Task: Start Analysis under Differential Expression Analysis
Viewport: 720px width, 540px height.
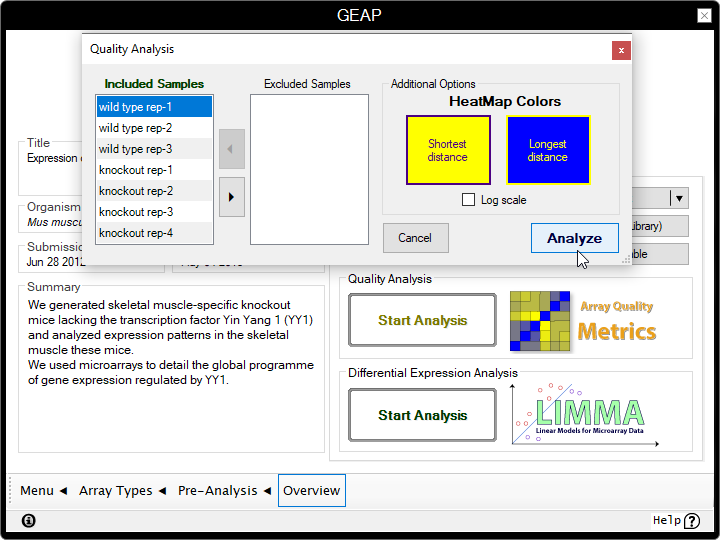Action: point(422,415)
